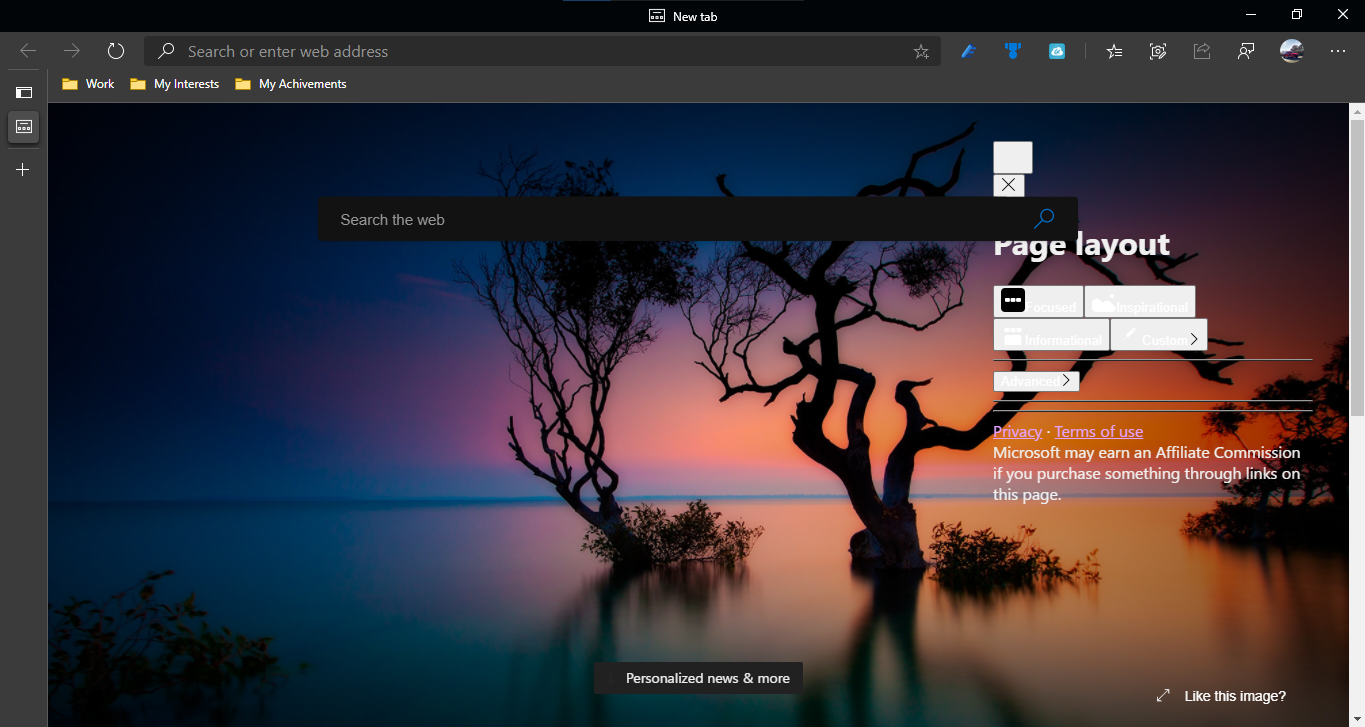Viewport: 1365px width, 727px height.
Task: Refresh the current page
Action: (115, 50)
